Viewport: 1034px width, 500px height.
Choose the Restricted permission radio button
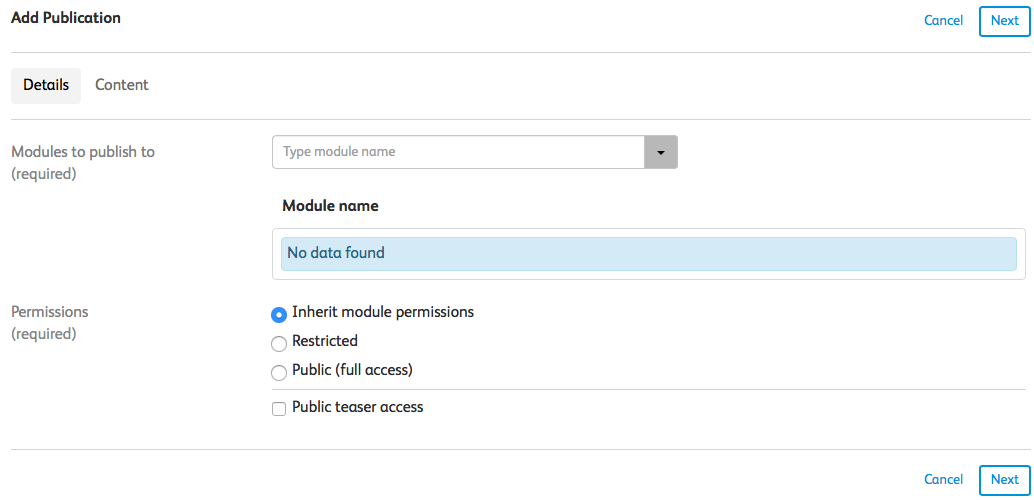pyautogui.click(x=279, y=343)
